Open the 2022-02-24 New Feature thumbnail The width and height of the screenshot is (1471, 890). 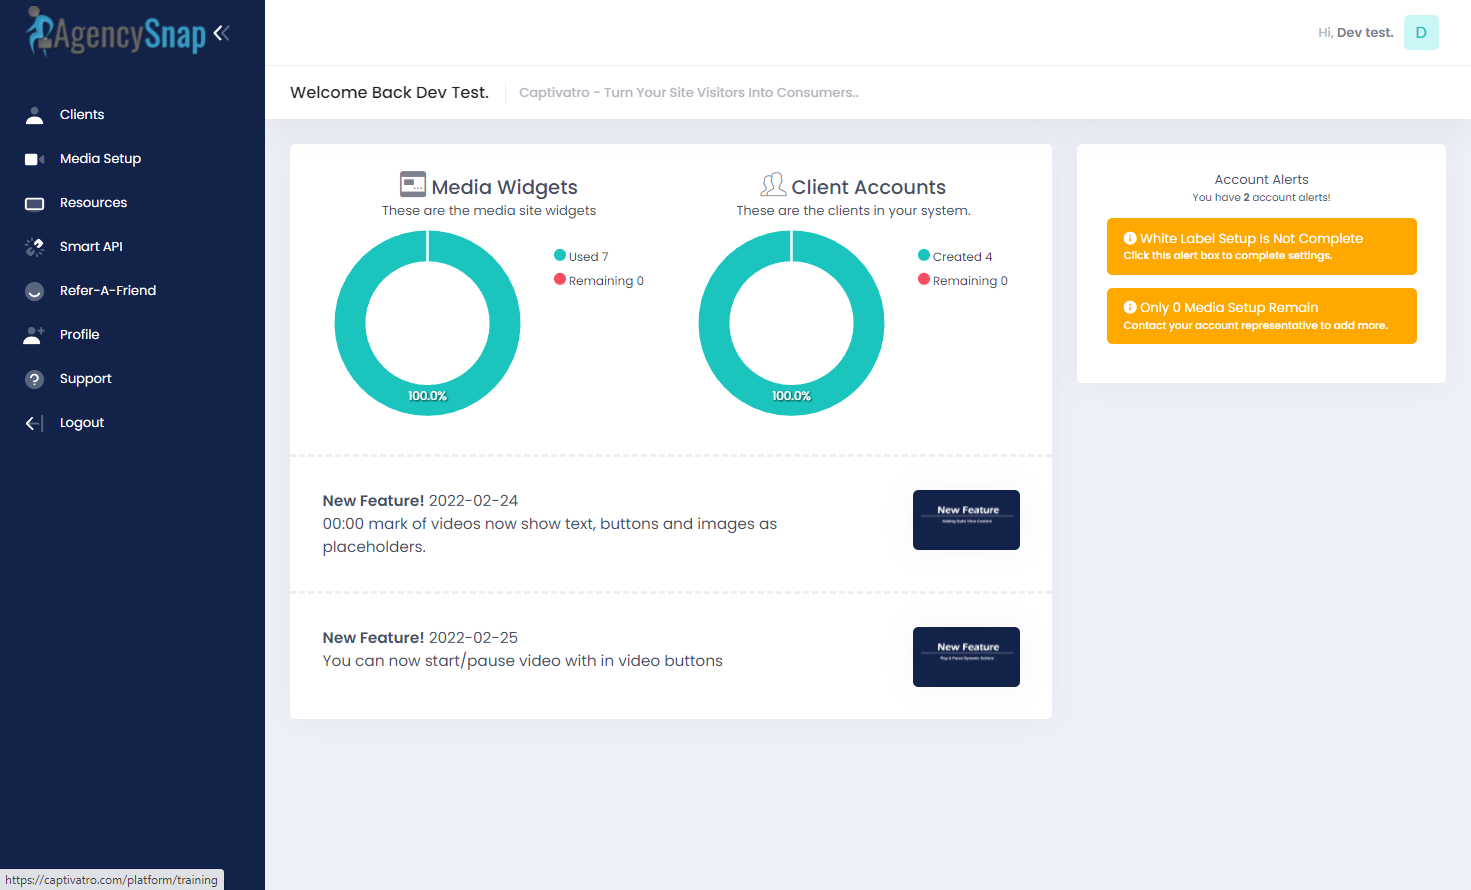point(966,520)
